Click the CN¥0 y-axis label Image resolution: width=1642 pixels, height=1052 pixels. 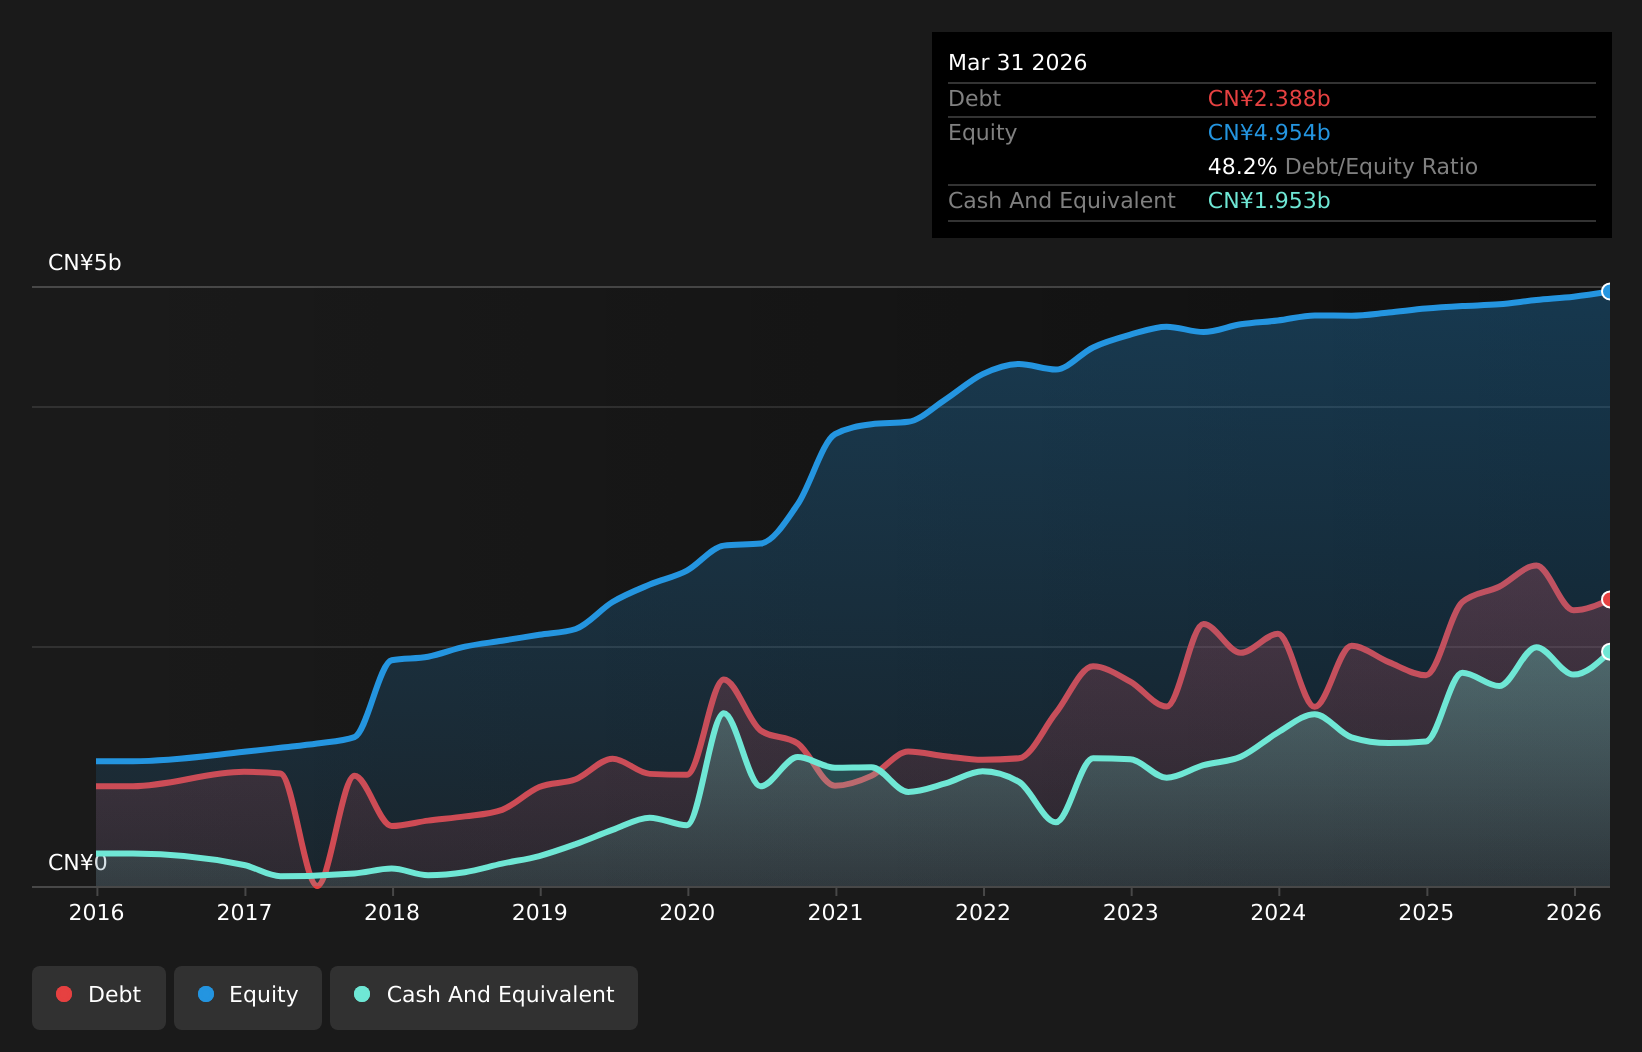coord(78,863)
